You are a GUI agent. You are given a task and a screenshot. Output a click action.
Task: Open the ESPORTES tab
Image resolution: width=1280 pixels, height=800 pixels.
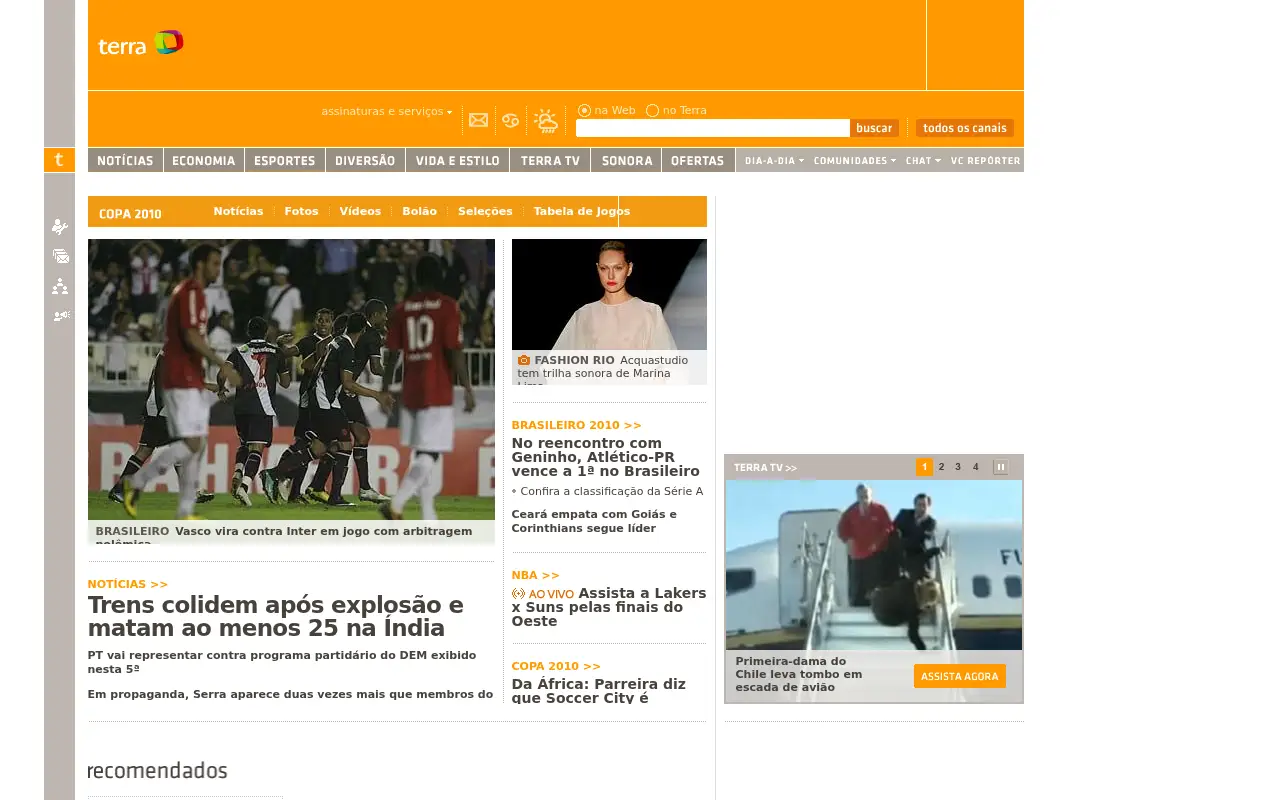pyautogui.click(x=285, y=160)
